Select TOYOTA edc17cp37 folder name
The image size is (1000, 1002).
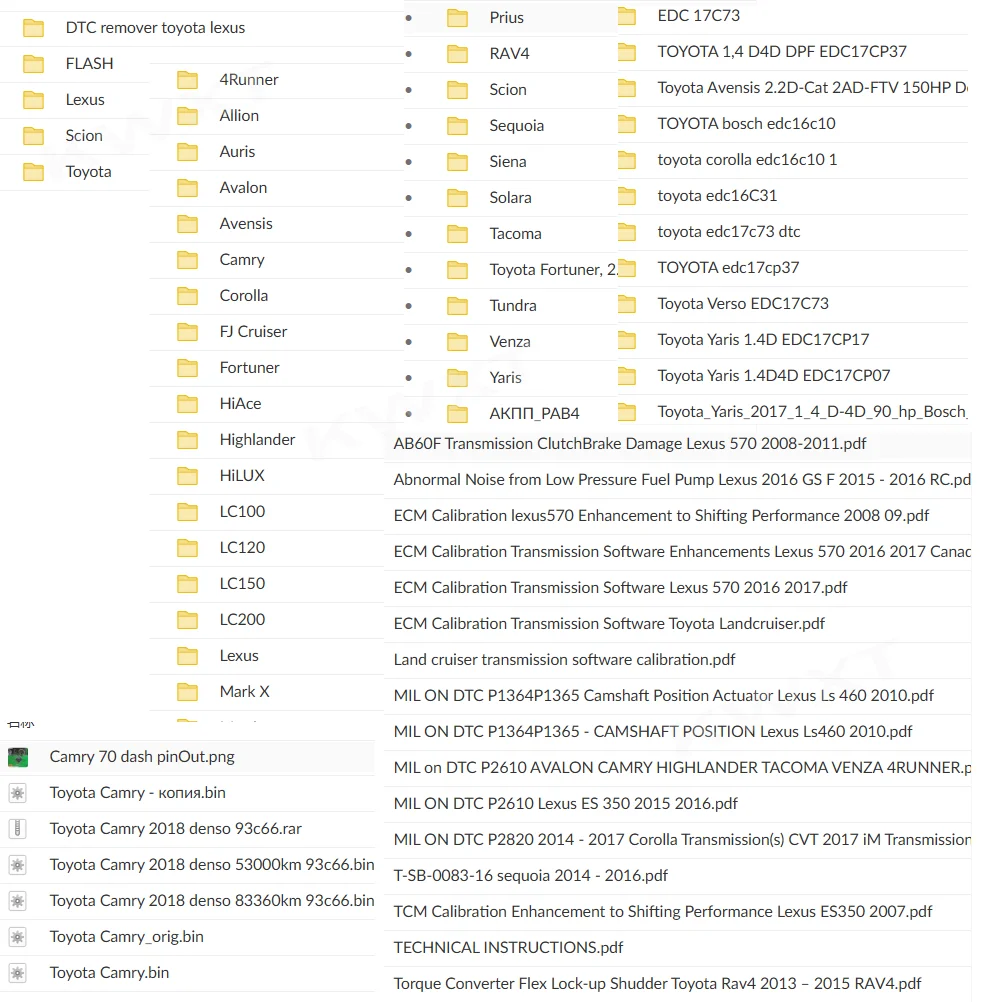pyautogui.click(x=728, y=268)
